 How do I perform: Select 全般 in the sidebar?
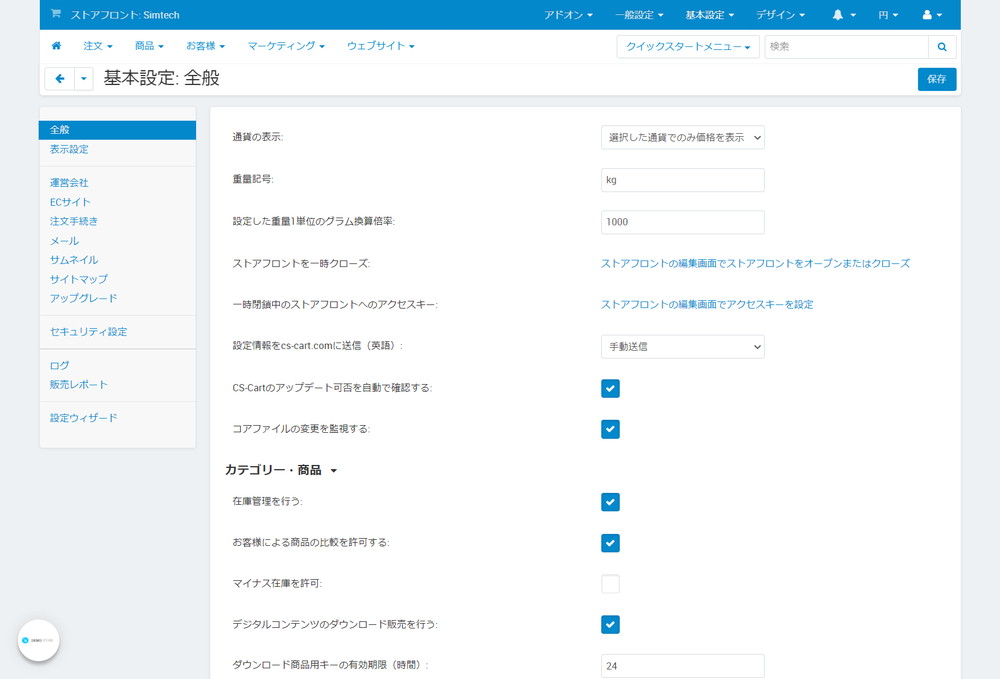point(117,130)
